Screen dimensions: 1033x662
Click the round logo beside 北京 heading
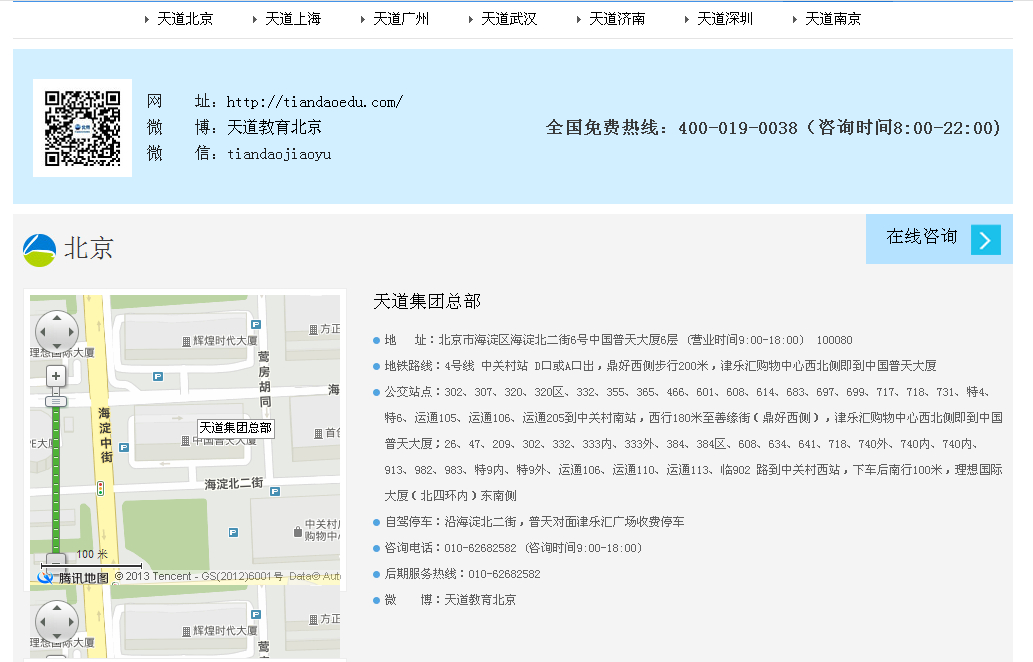tap(39, 250)
